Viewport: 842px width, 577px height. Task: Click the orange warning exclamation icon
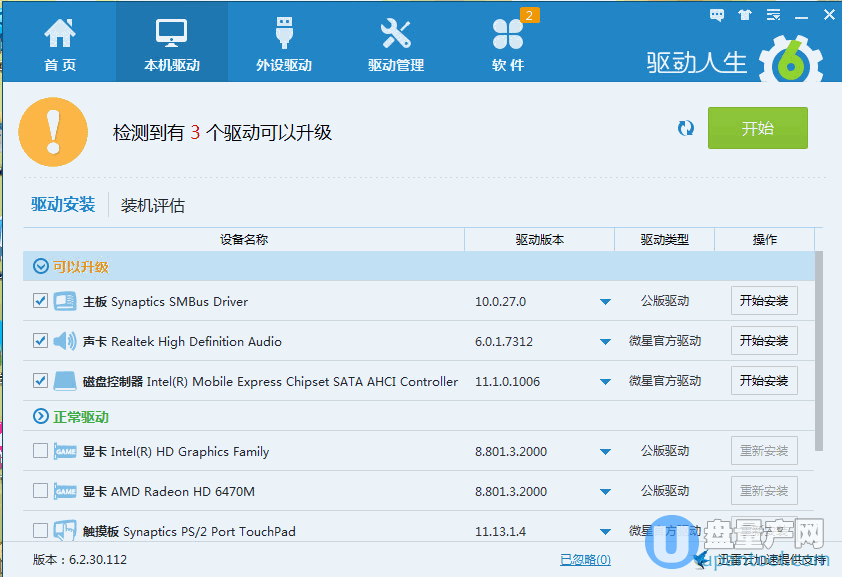53,132
